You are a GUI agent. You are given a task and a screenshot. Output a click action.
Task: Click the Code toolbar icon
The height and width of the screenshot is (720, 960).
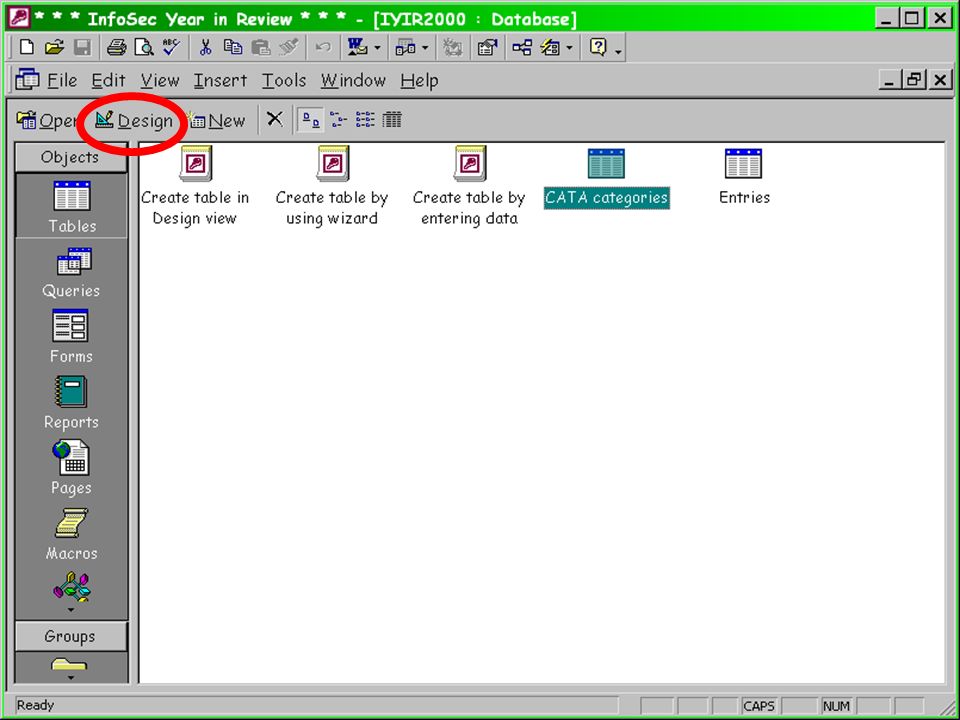[452, 47]
